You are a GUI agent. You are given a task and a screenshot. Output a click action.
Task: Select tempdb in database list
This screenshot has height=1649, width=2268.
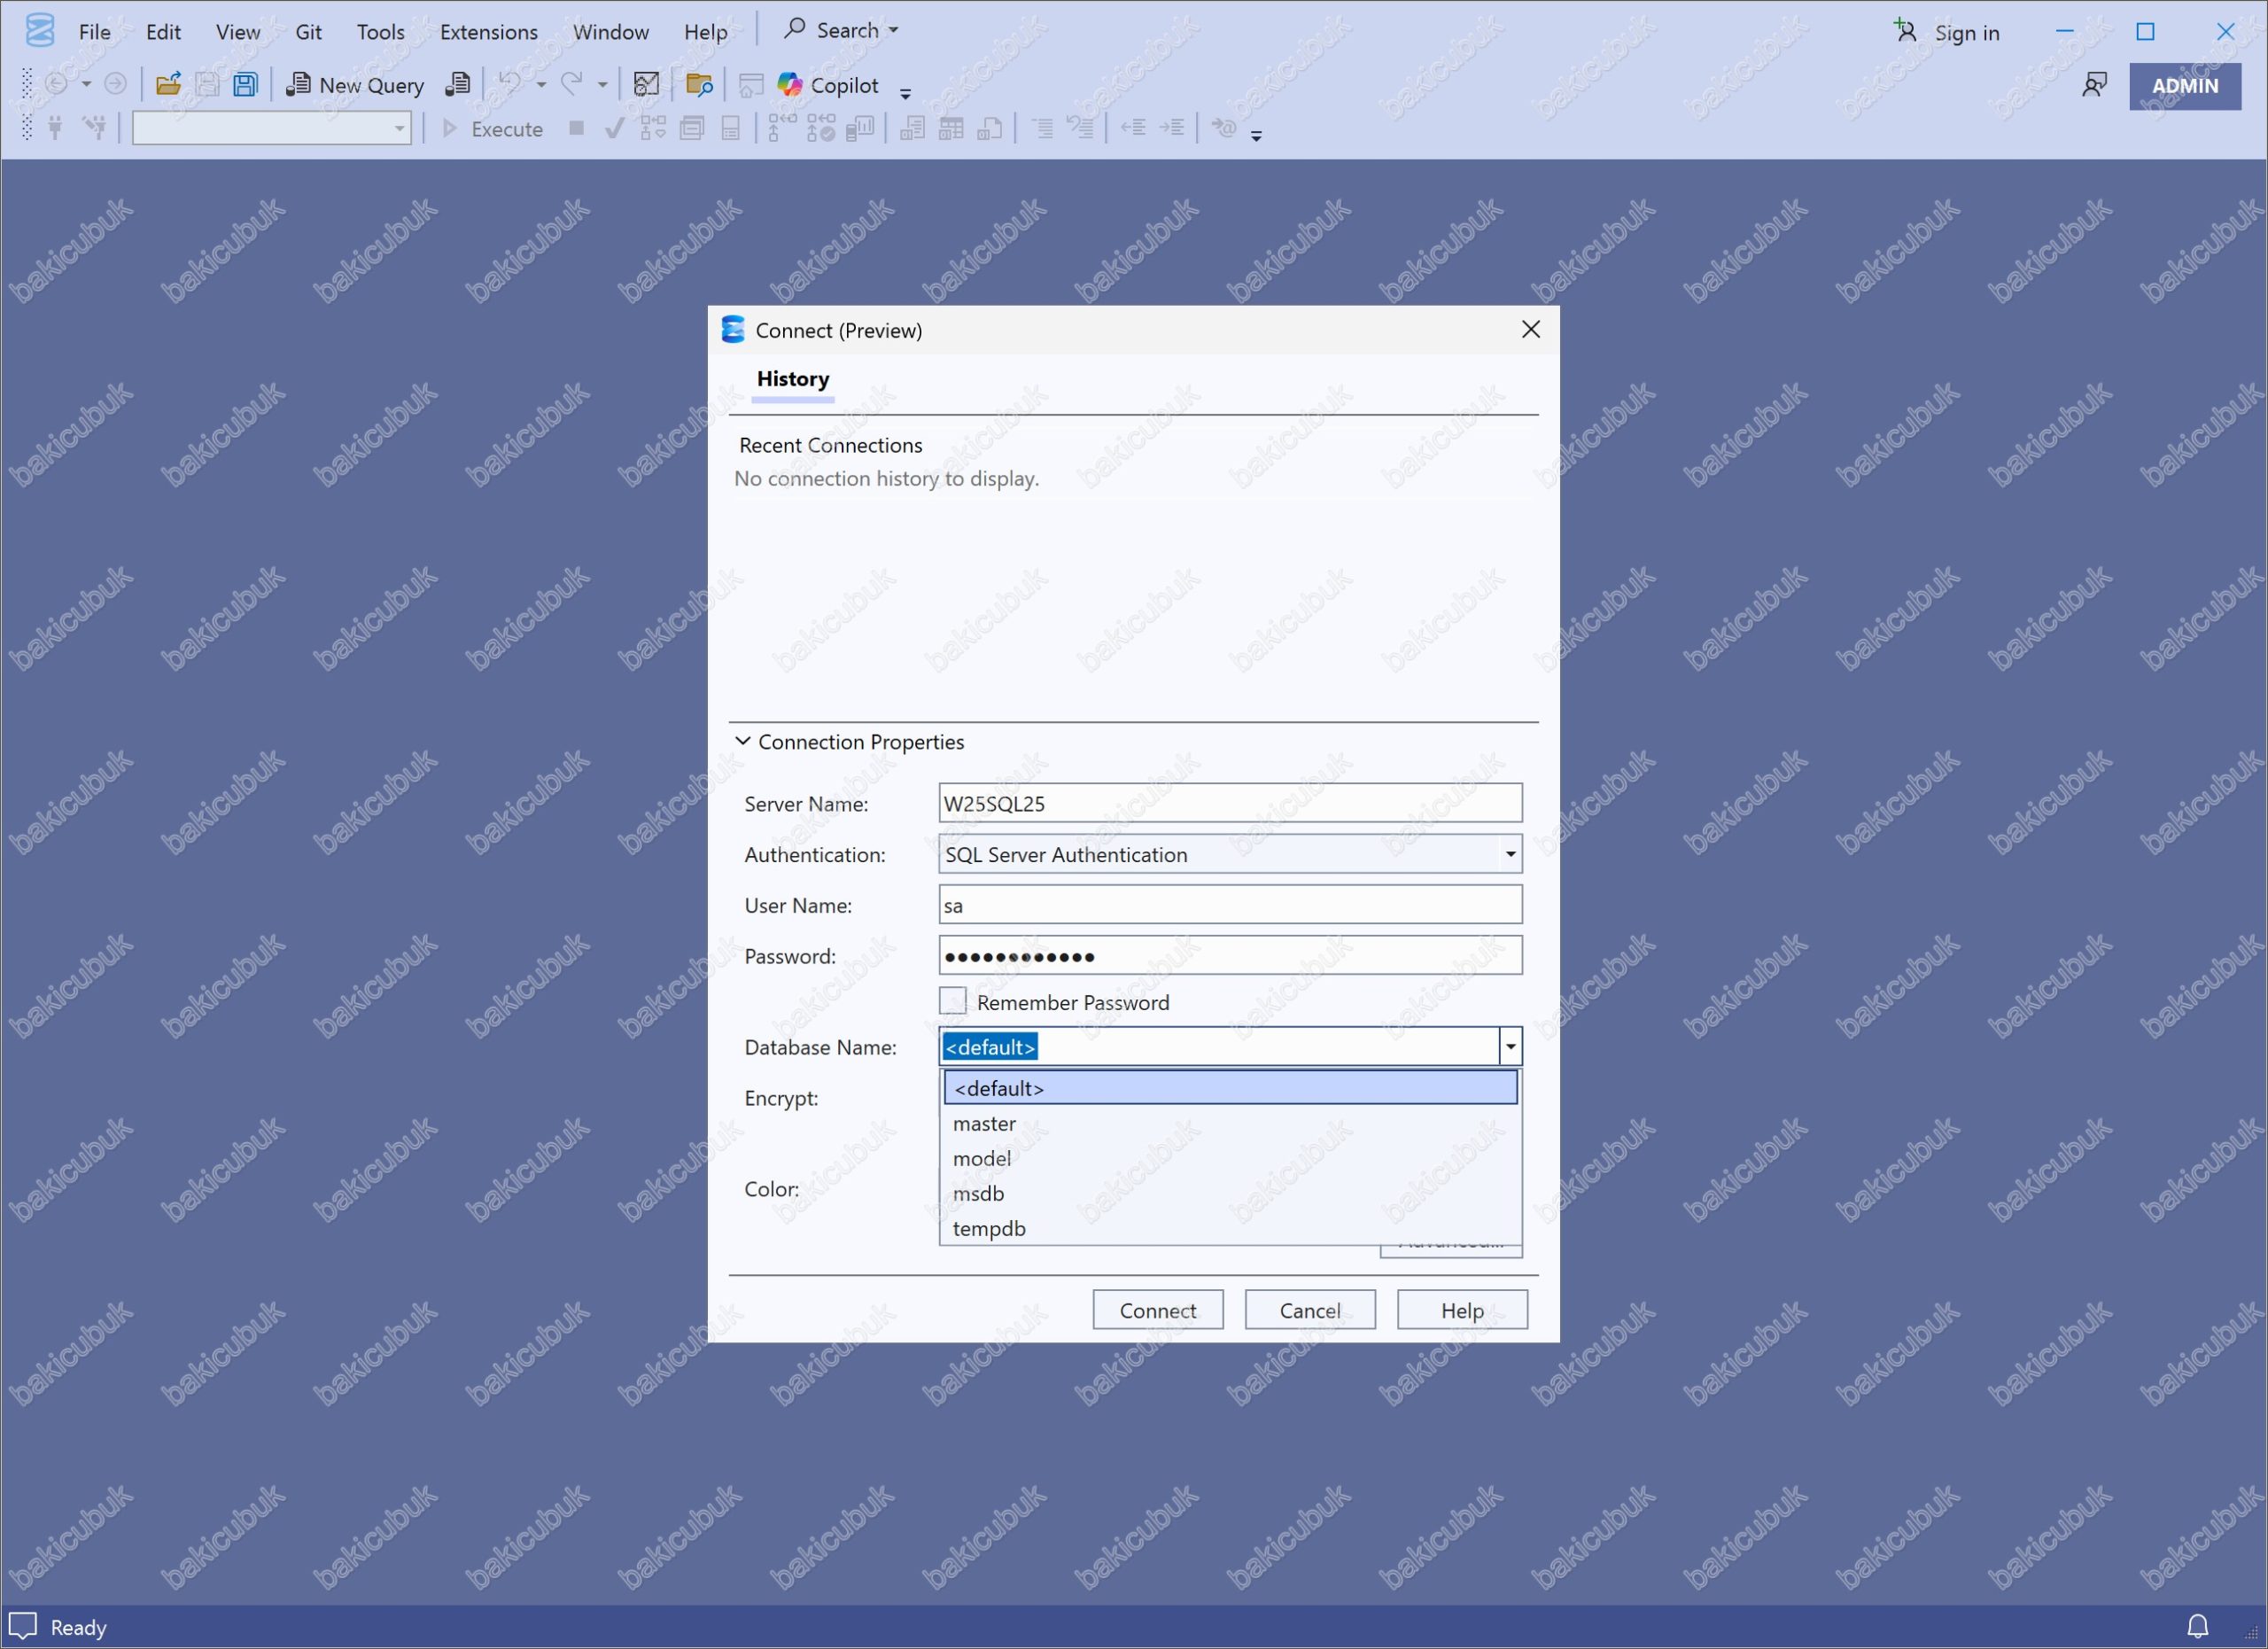(1230, 1228)
